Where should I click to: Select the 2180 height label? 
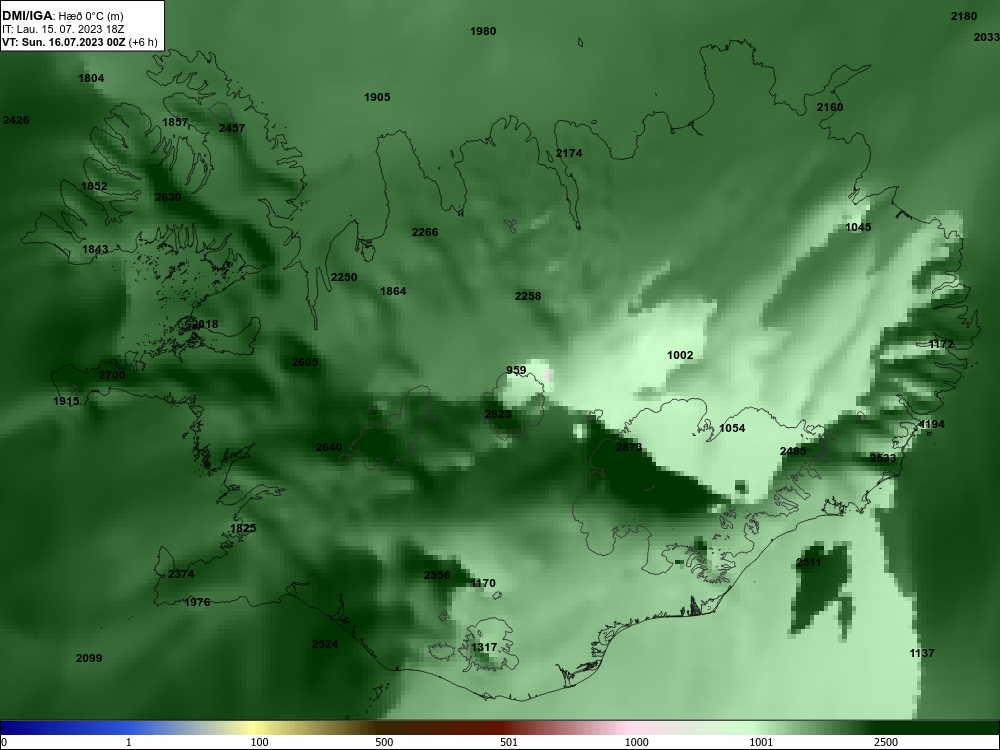click(964, 17)
